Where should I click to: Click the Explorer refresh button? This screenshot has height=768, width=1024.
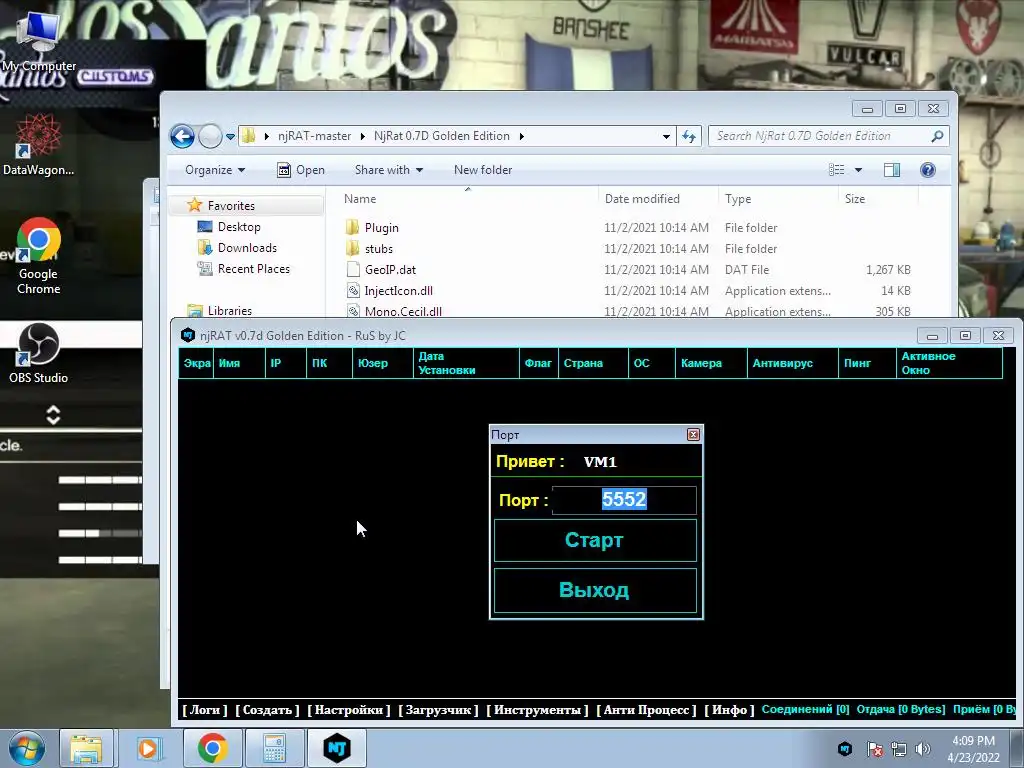pos(689,136)
